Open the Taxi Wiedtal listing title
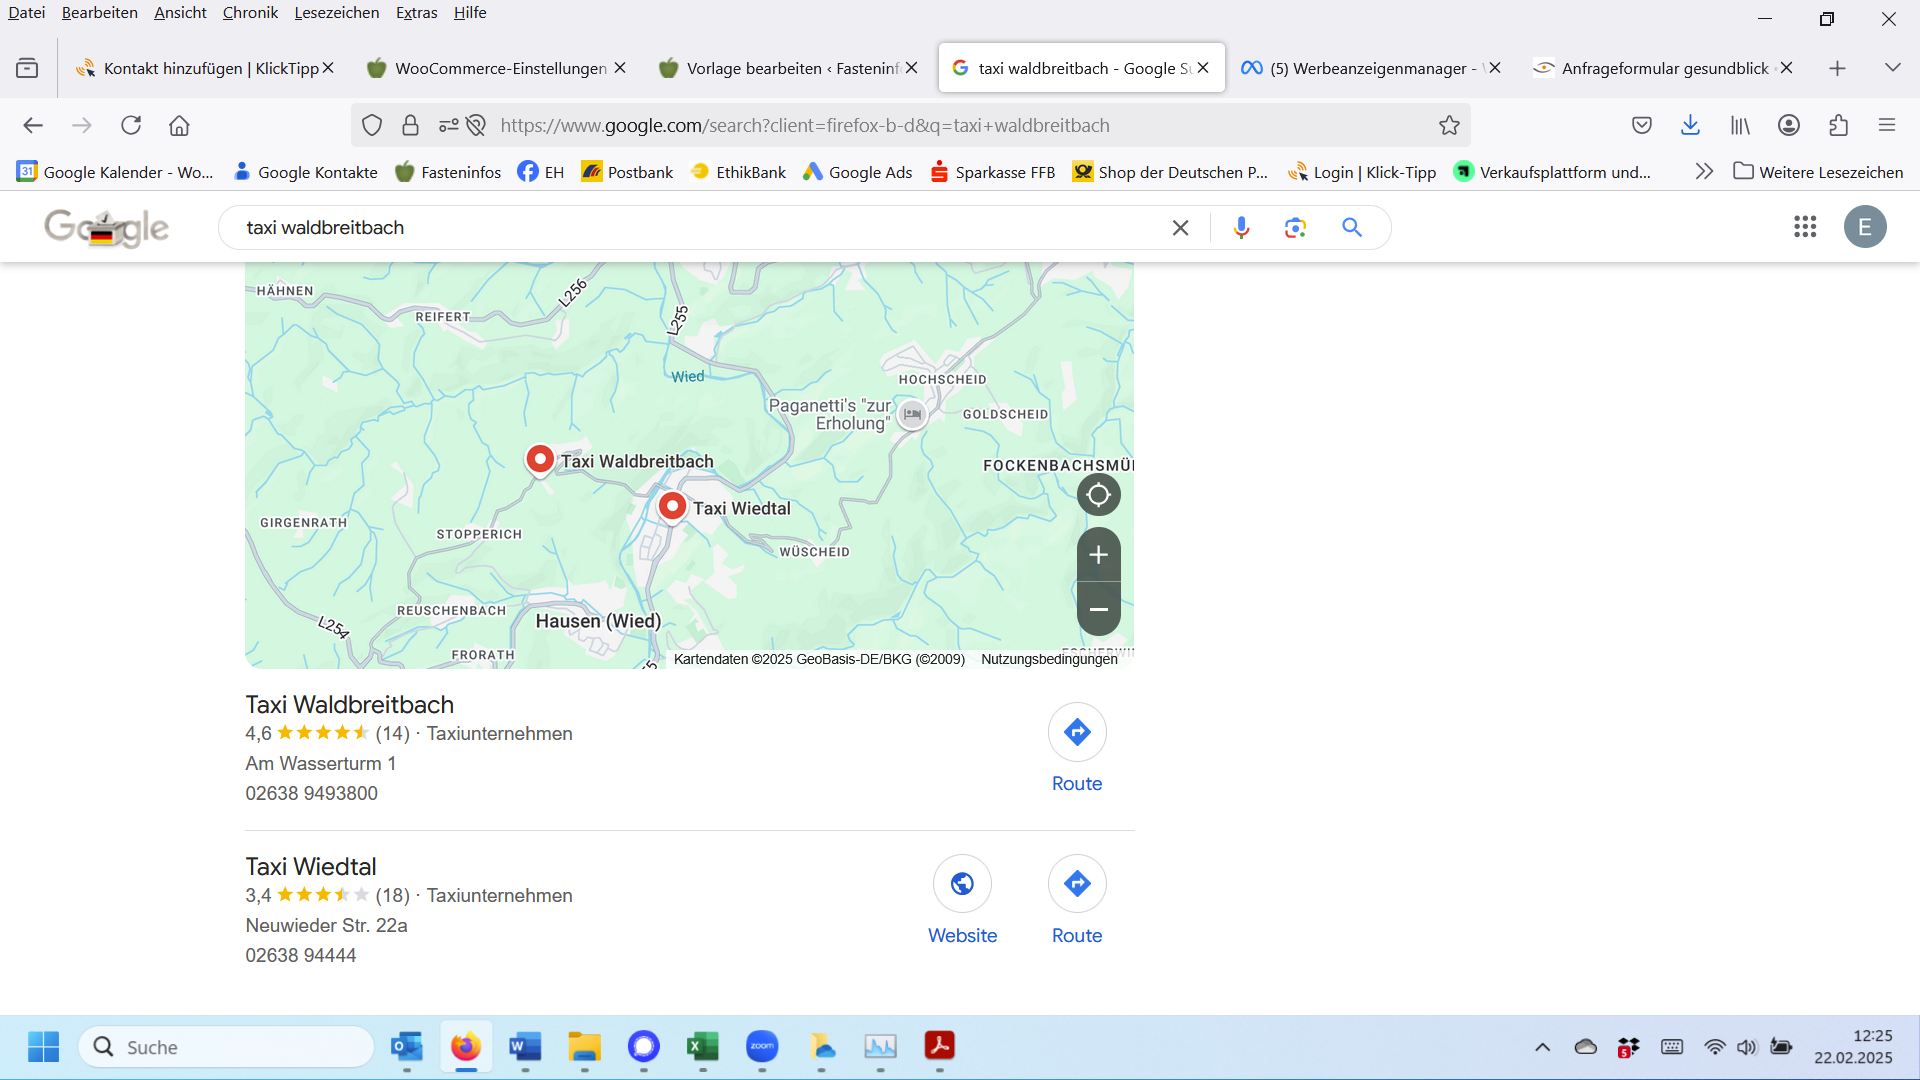The width and height of the screenshot is (1920, 1080). (x=311, y=866)
